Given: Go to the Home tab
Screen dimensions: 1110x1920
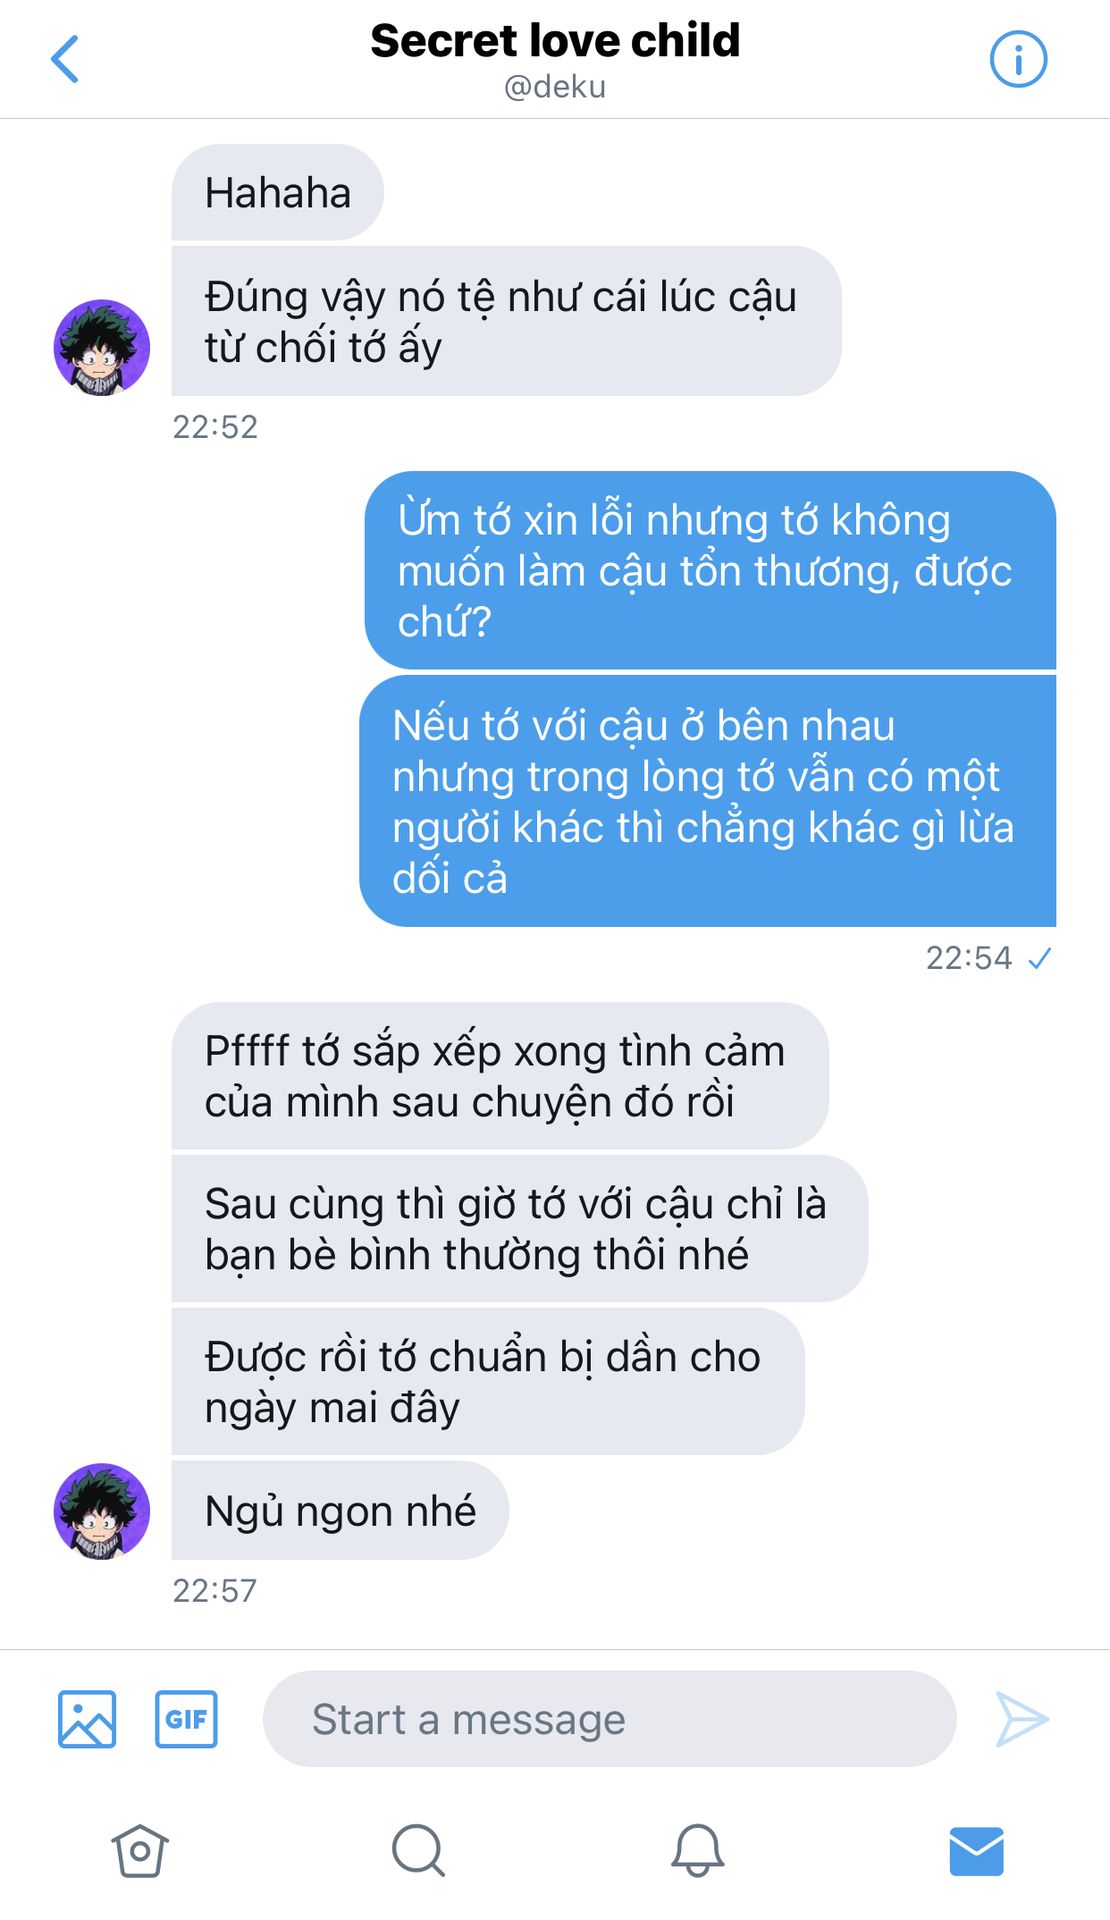Looking at the screenshot, I should [x=140, y=1850].
